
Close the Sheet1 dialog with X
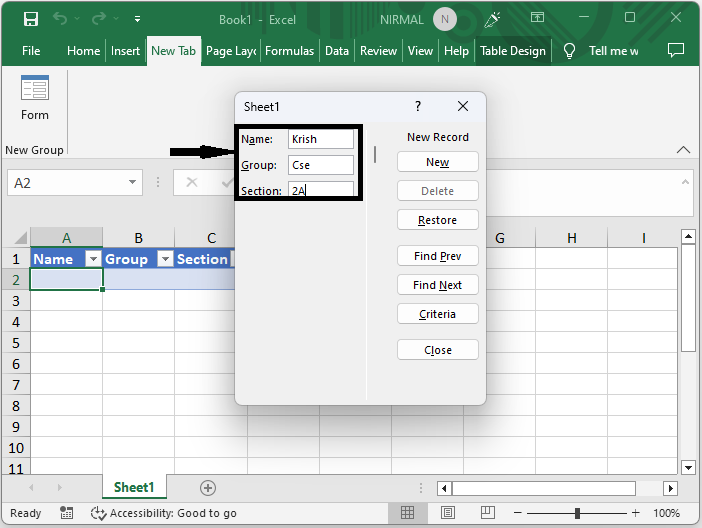tap(463, 106)
